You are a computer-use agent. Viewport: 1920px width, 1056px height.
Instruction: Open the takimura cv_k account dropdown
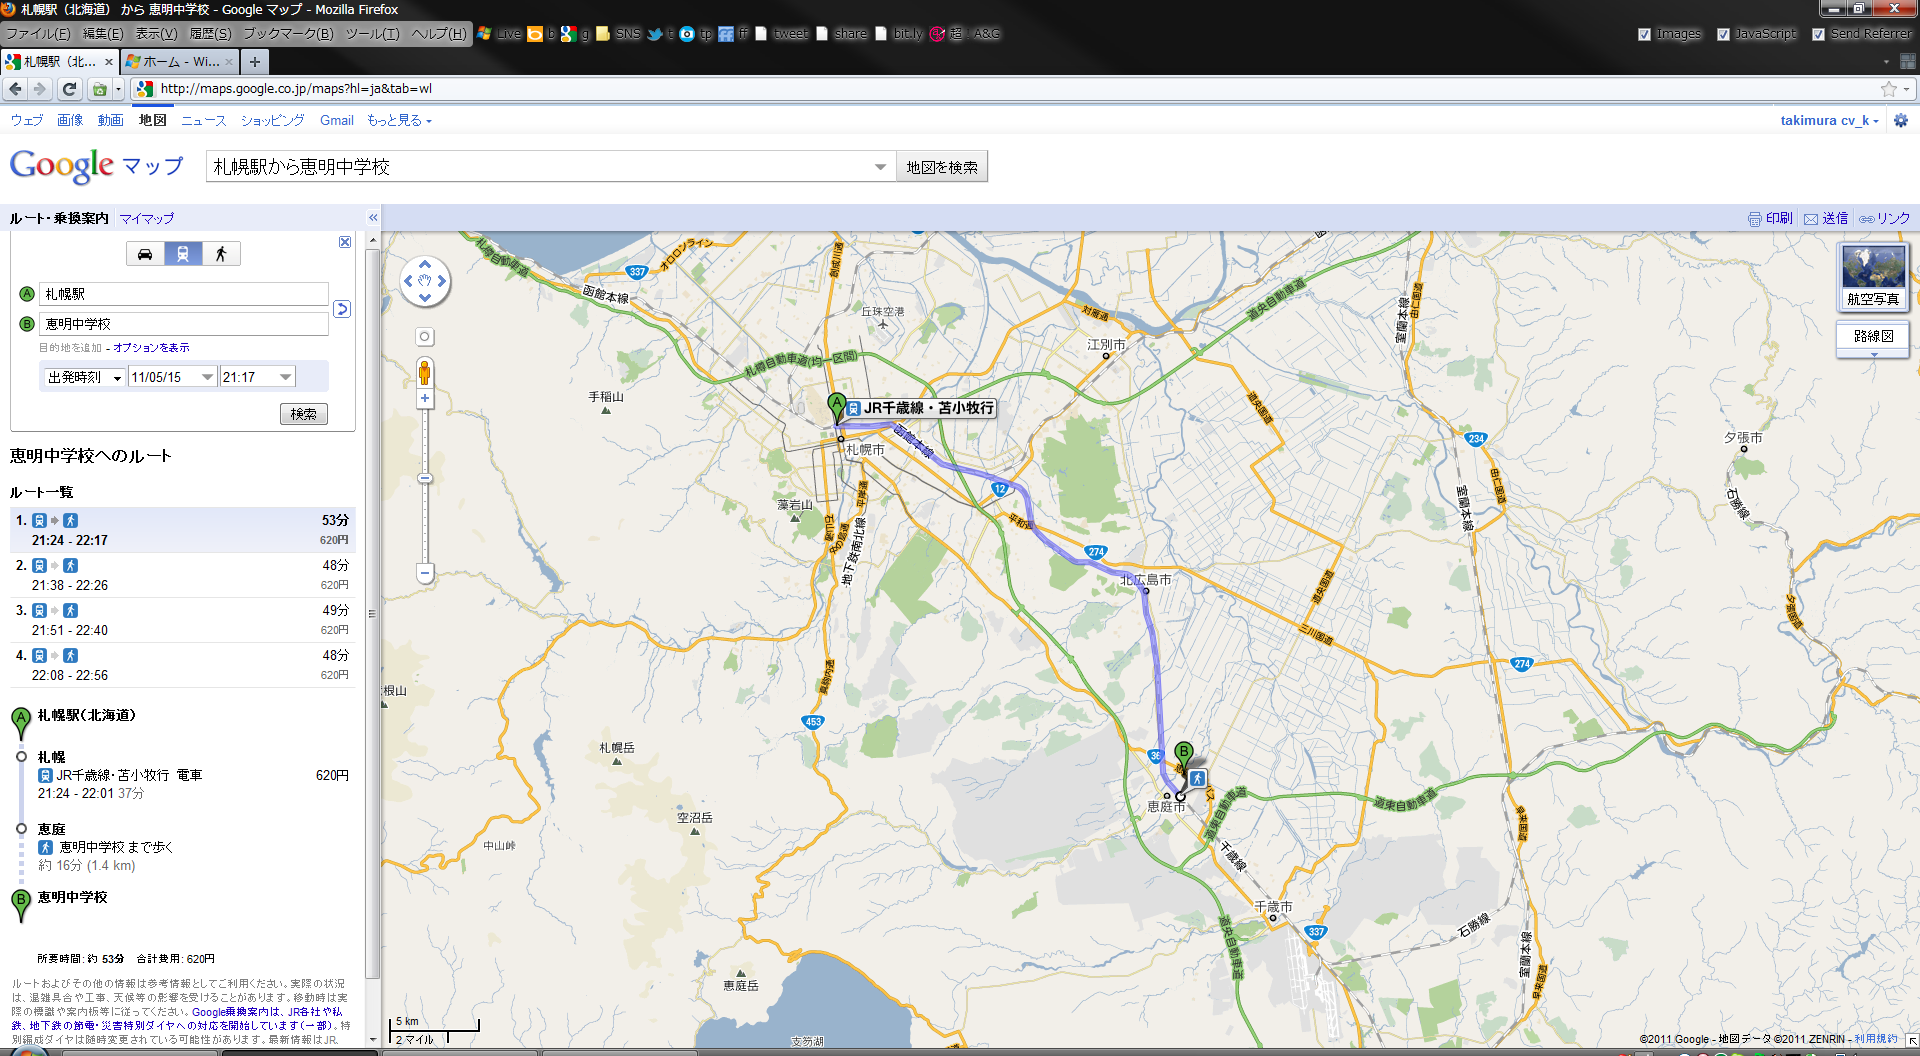pos(1829,120)
